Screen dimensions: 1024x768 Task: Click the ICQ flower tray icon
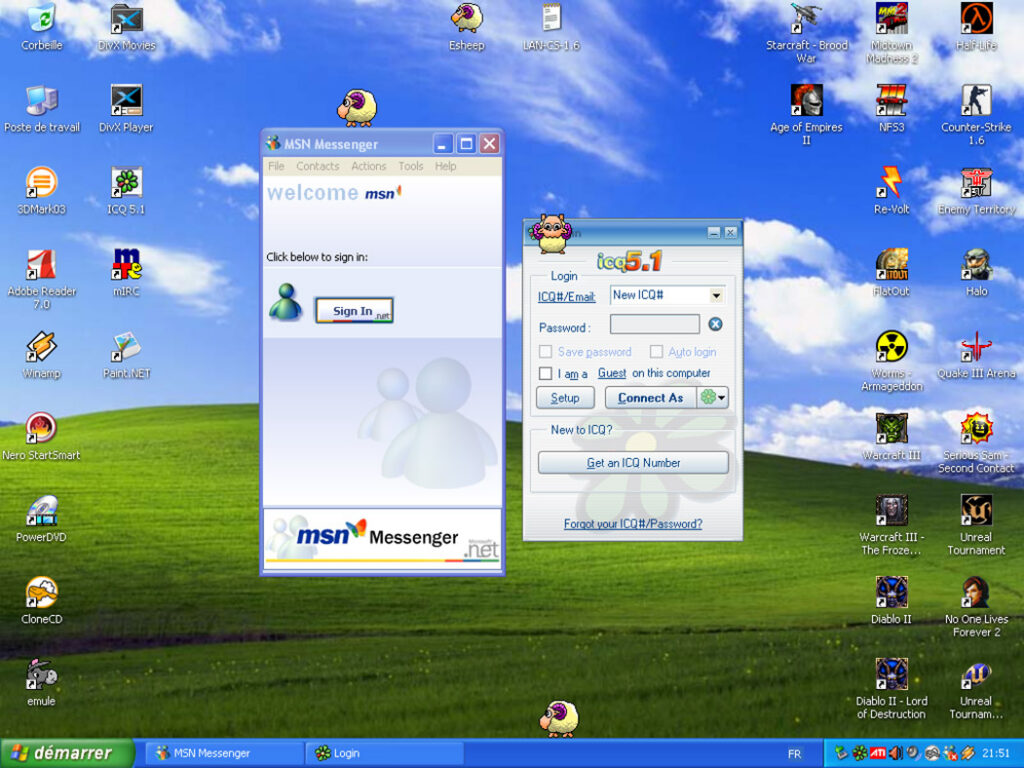(860, 754)
